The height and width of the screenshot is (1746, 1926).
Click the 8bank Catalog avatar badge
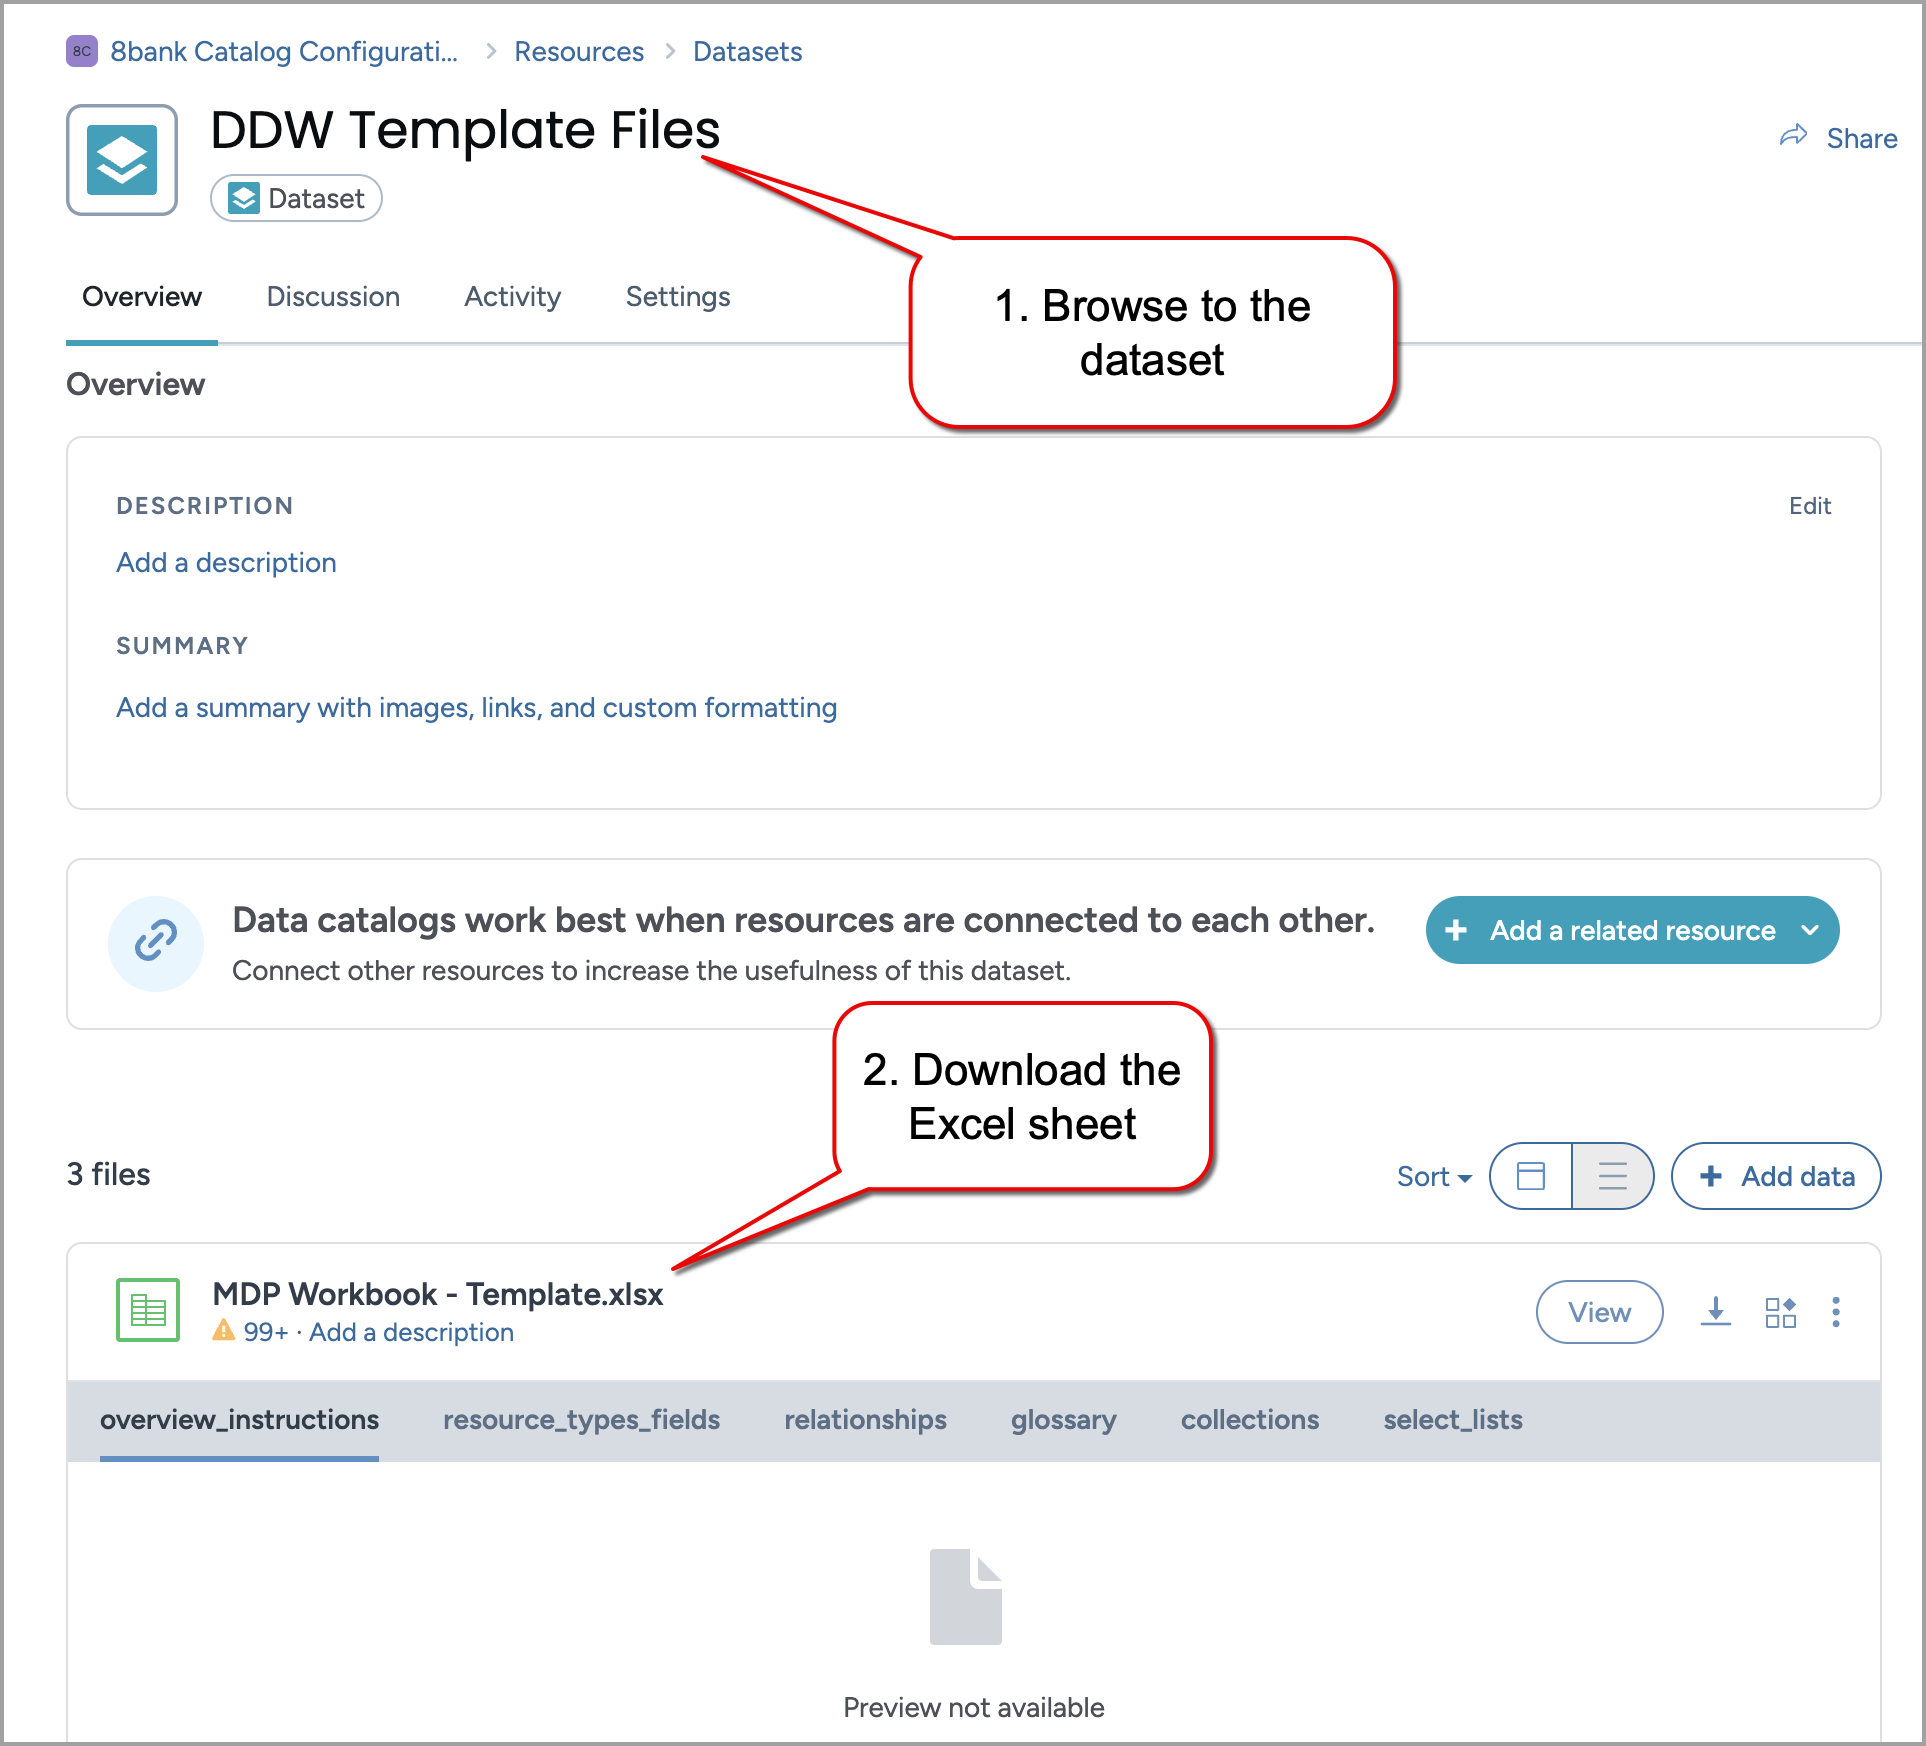(81, 51)
